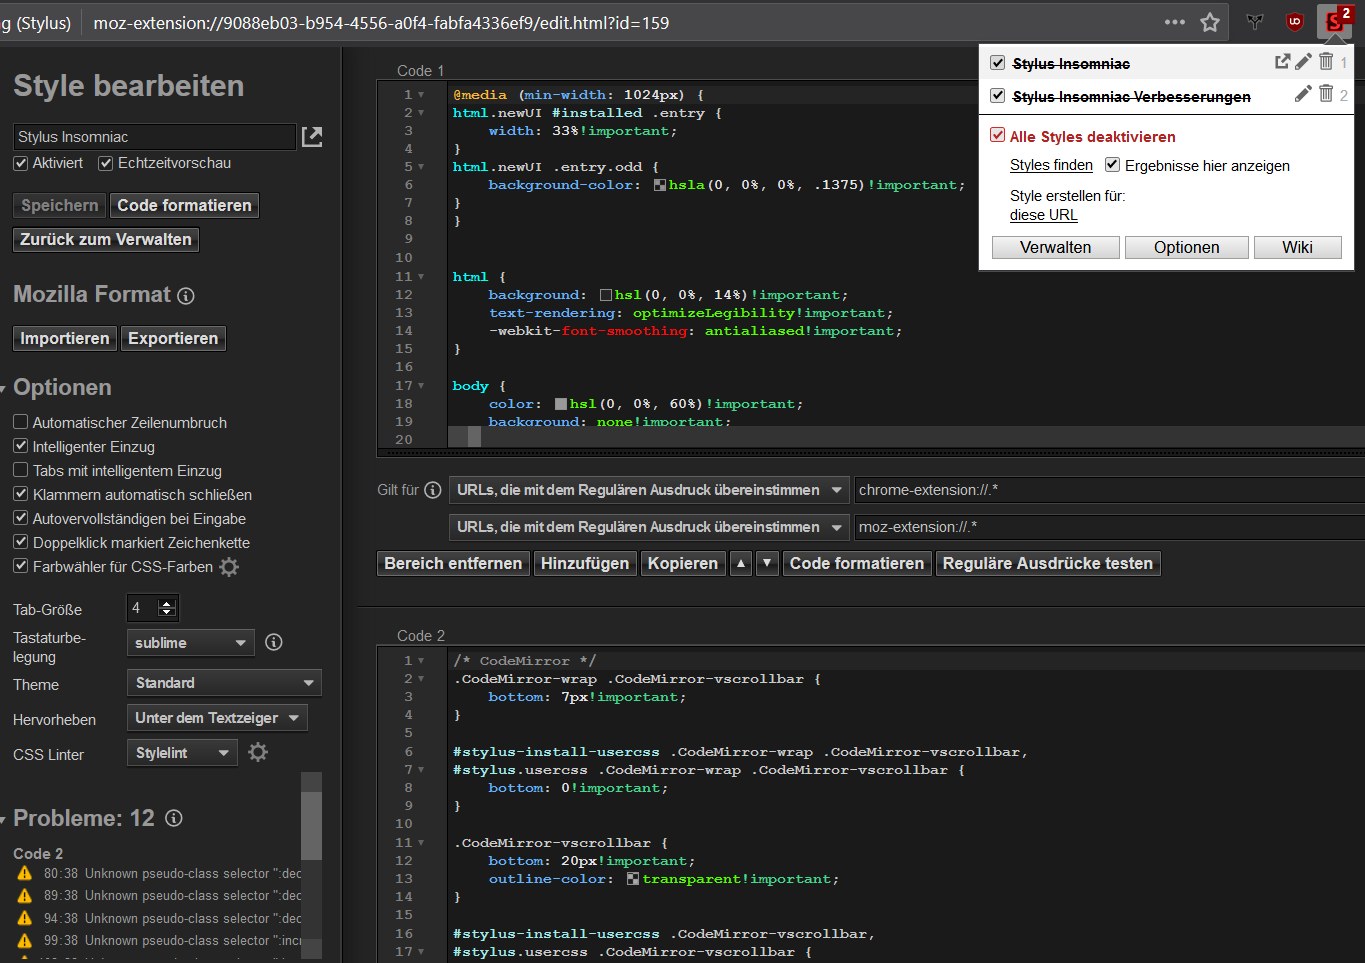This screenshot has width=1365, height=963.
Task: Follow the Styles finden link
Action: [x=1051, y=166]
